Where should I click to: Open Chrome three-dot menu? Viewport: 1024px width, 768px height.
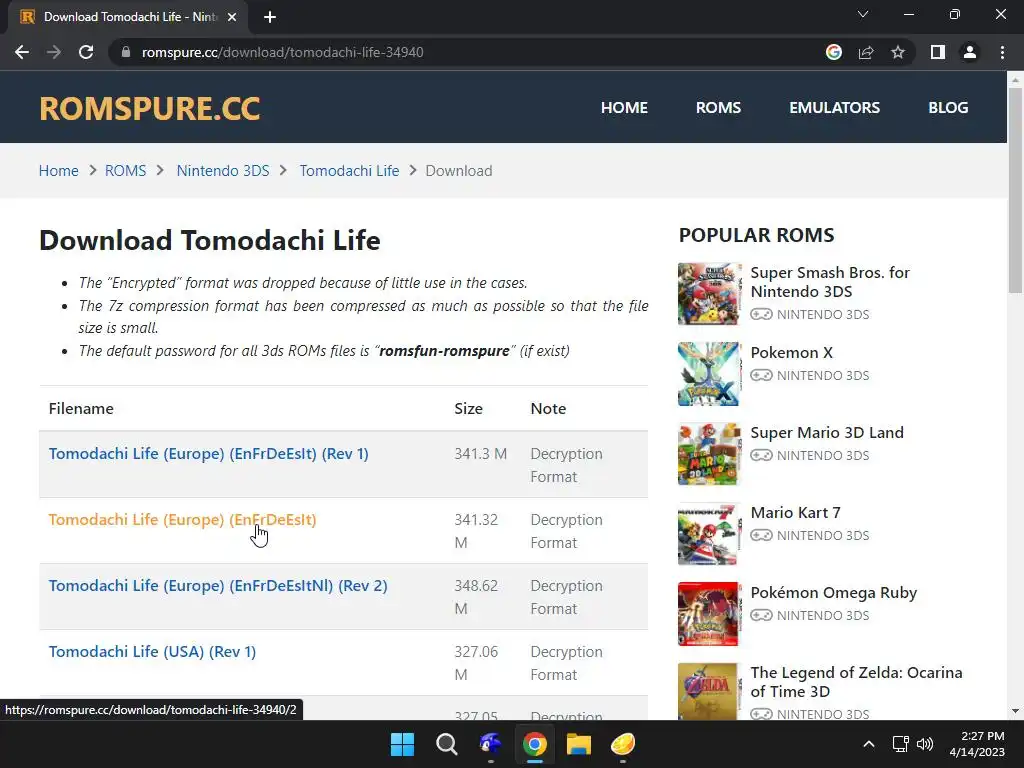[x=1002, y=52]
